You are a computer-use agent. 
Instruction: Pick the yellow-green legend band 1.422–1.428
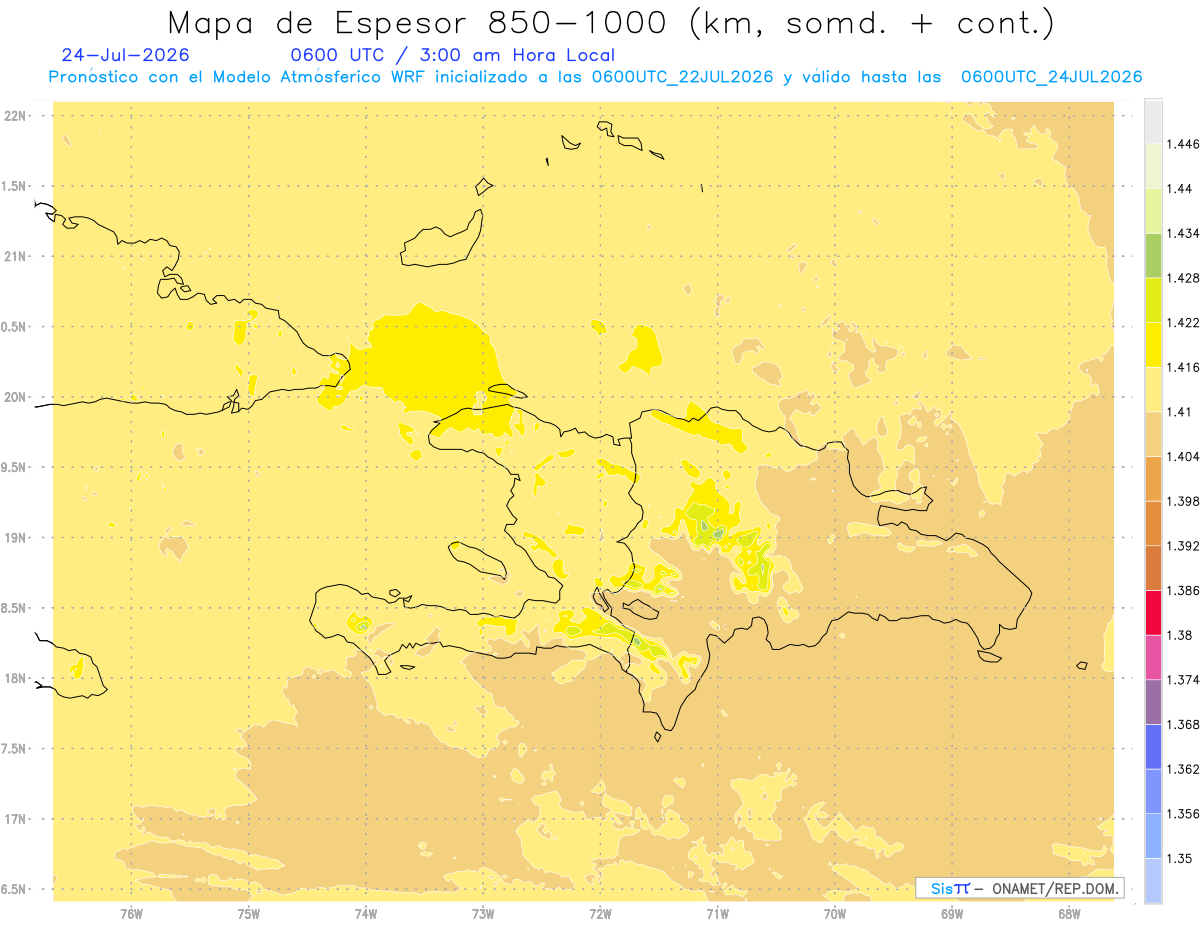(1153, 300)
